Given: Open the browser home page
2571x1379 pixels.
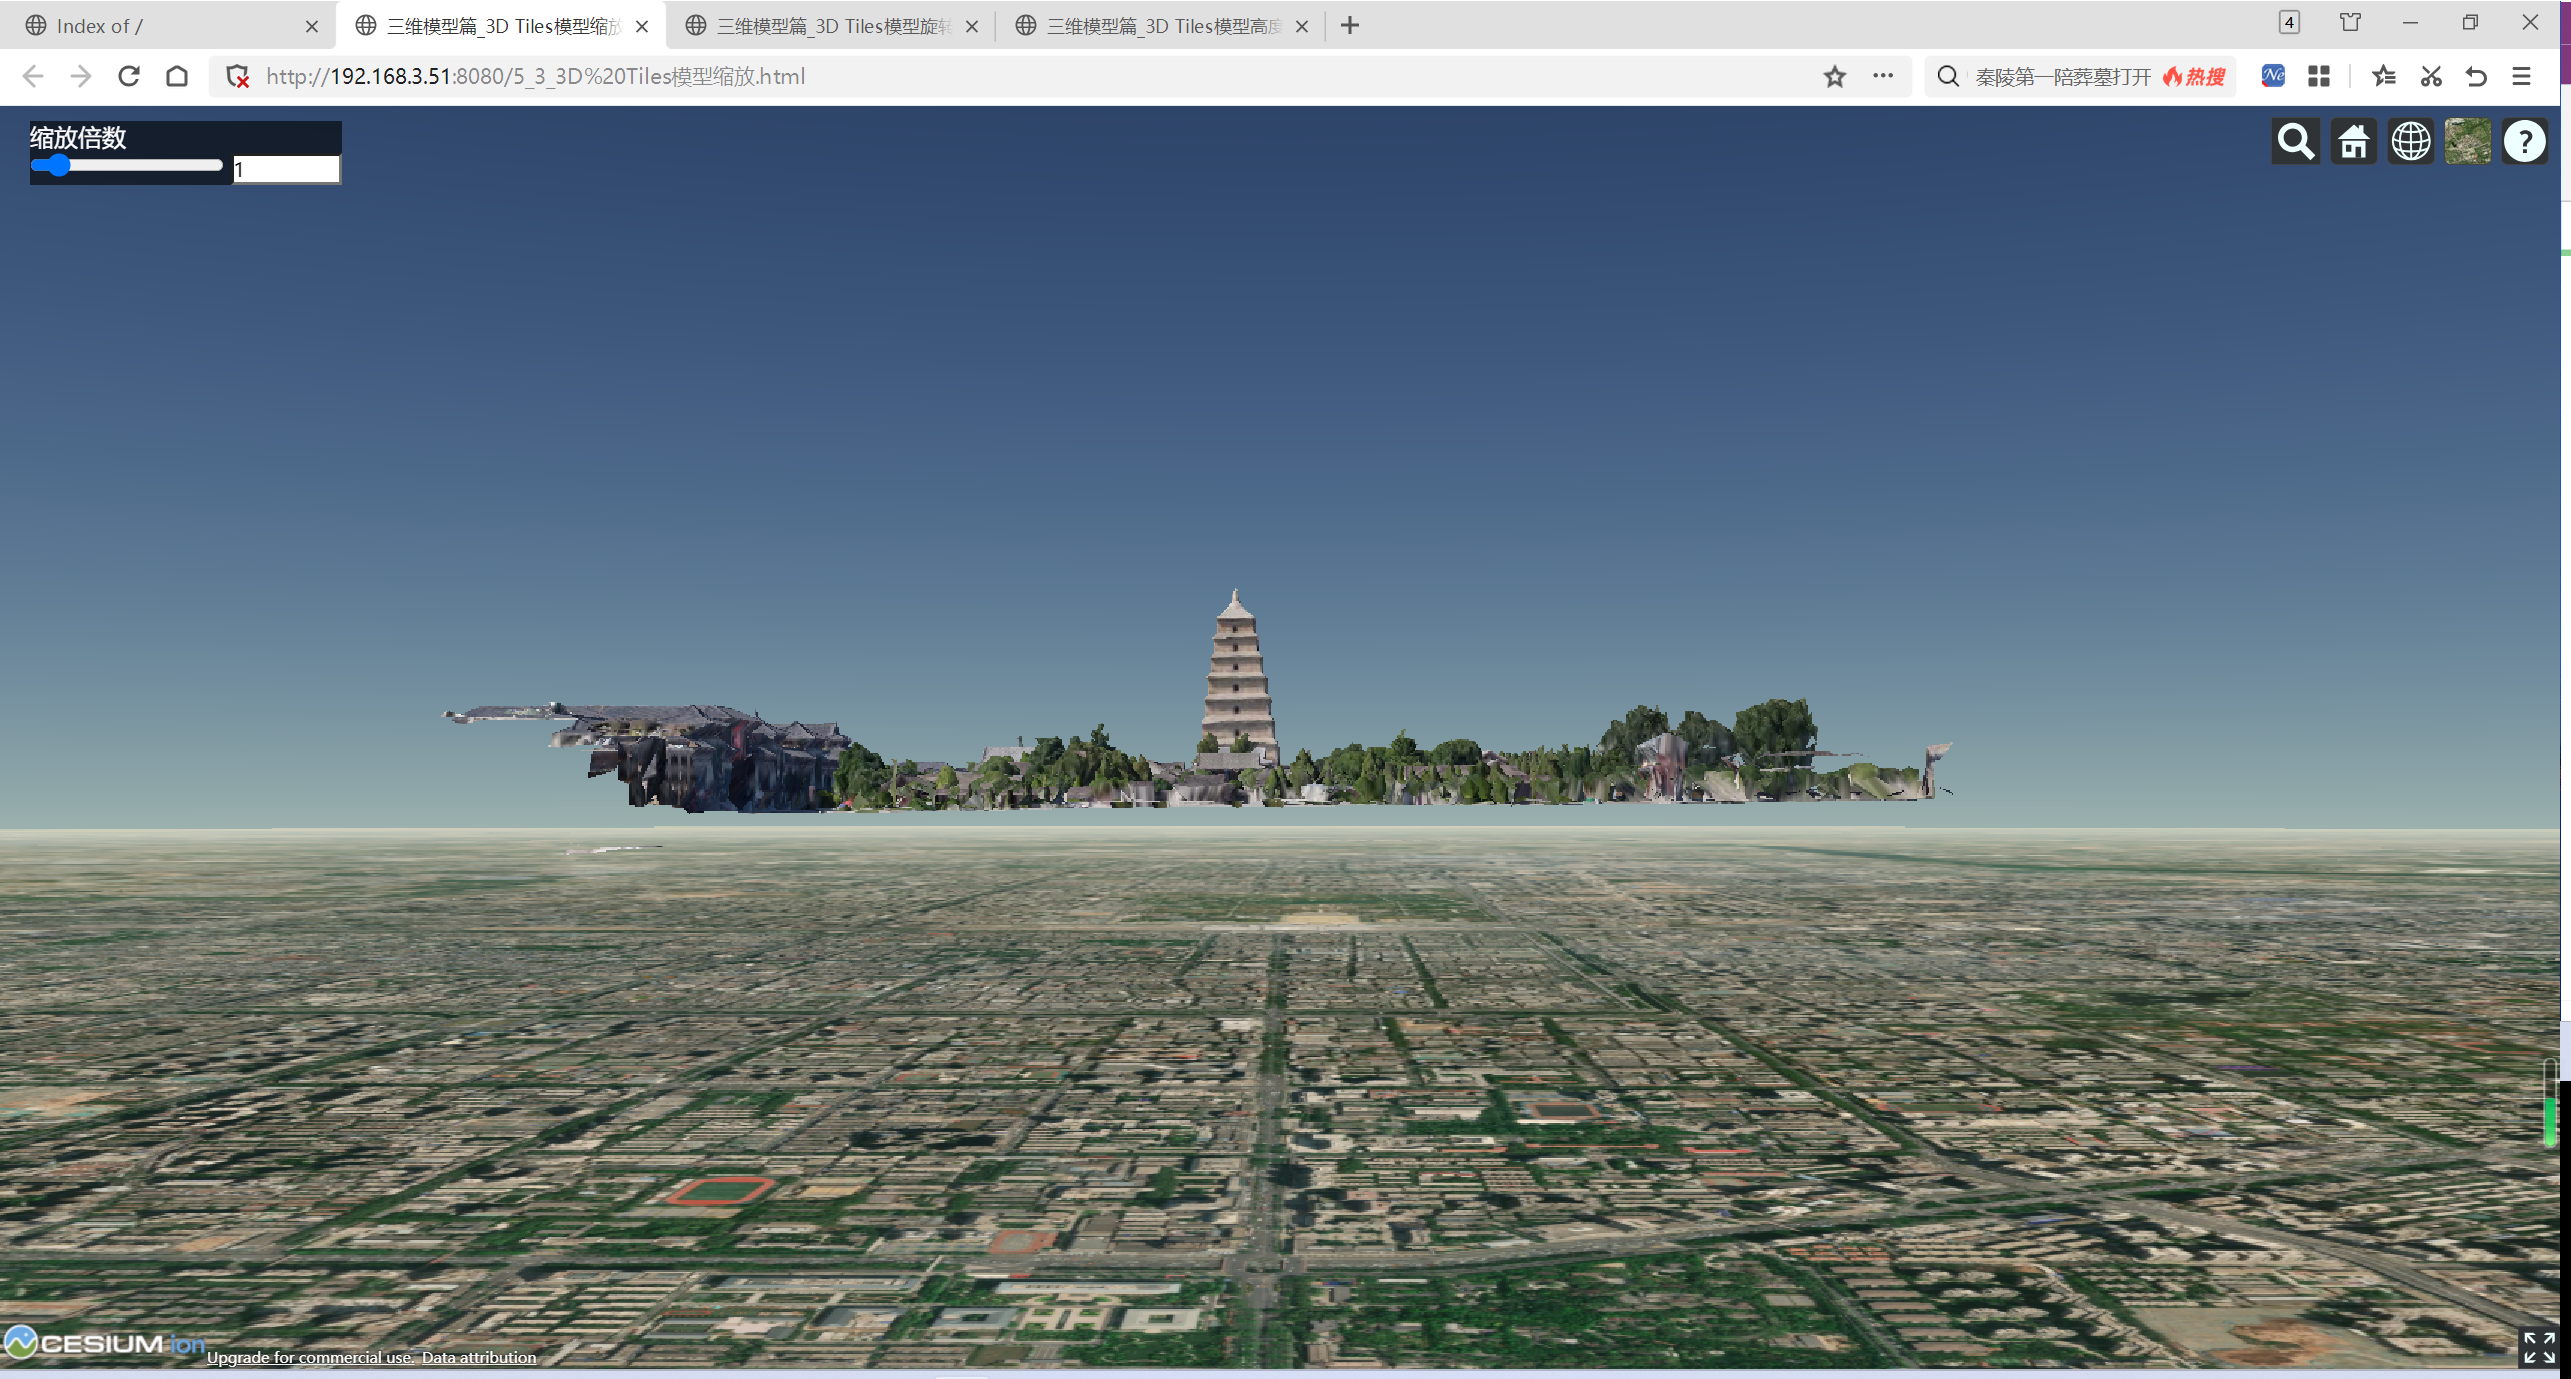Looking at the screenshot, I should pyautogui.click(x=177, y=77).
